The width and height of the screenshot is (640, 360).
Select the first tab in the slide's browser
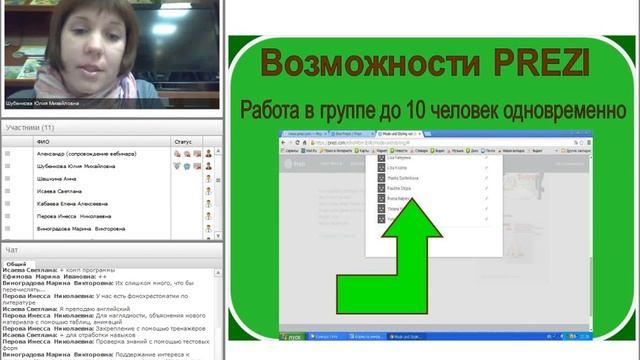[x=304, y=134]
